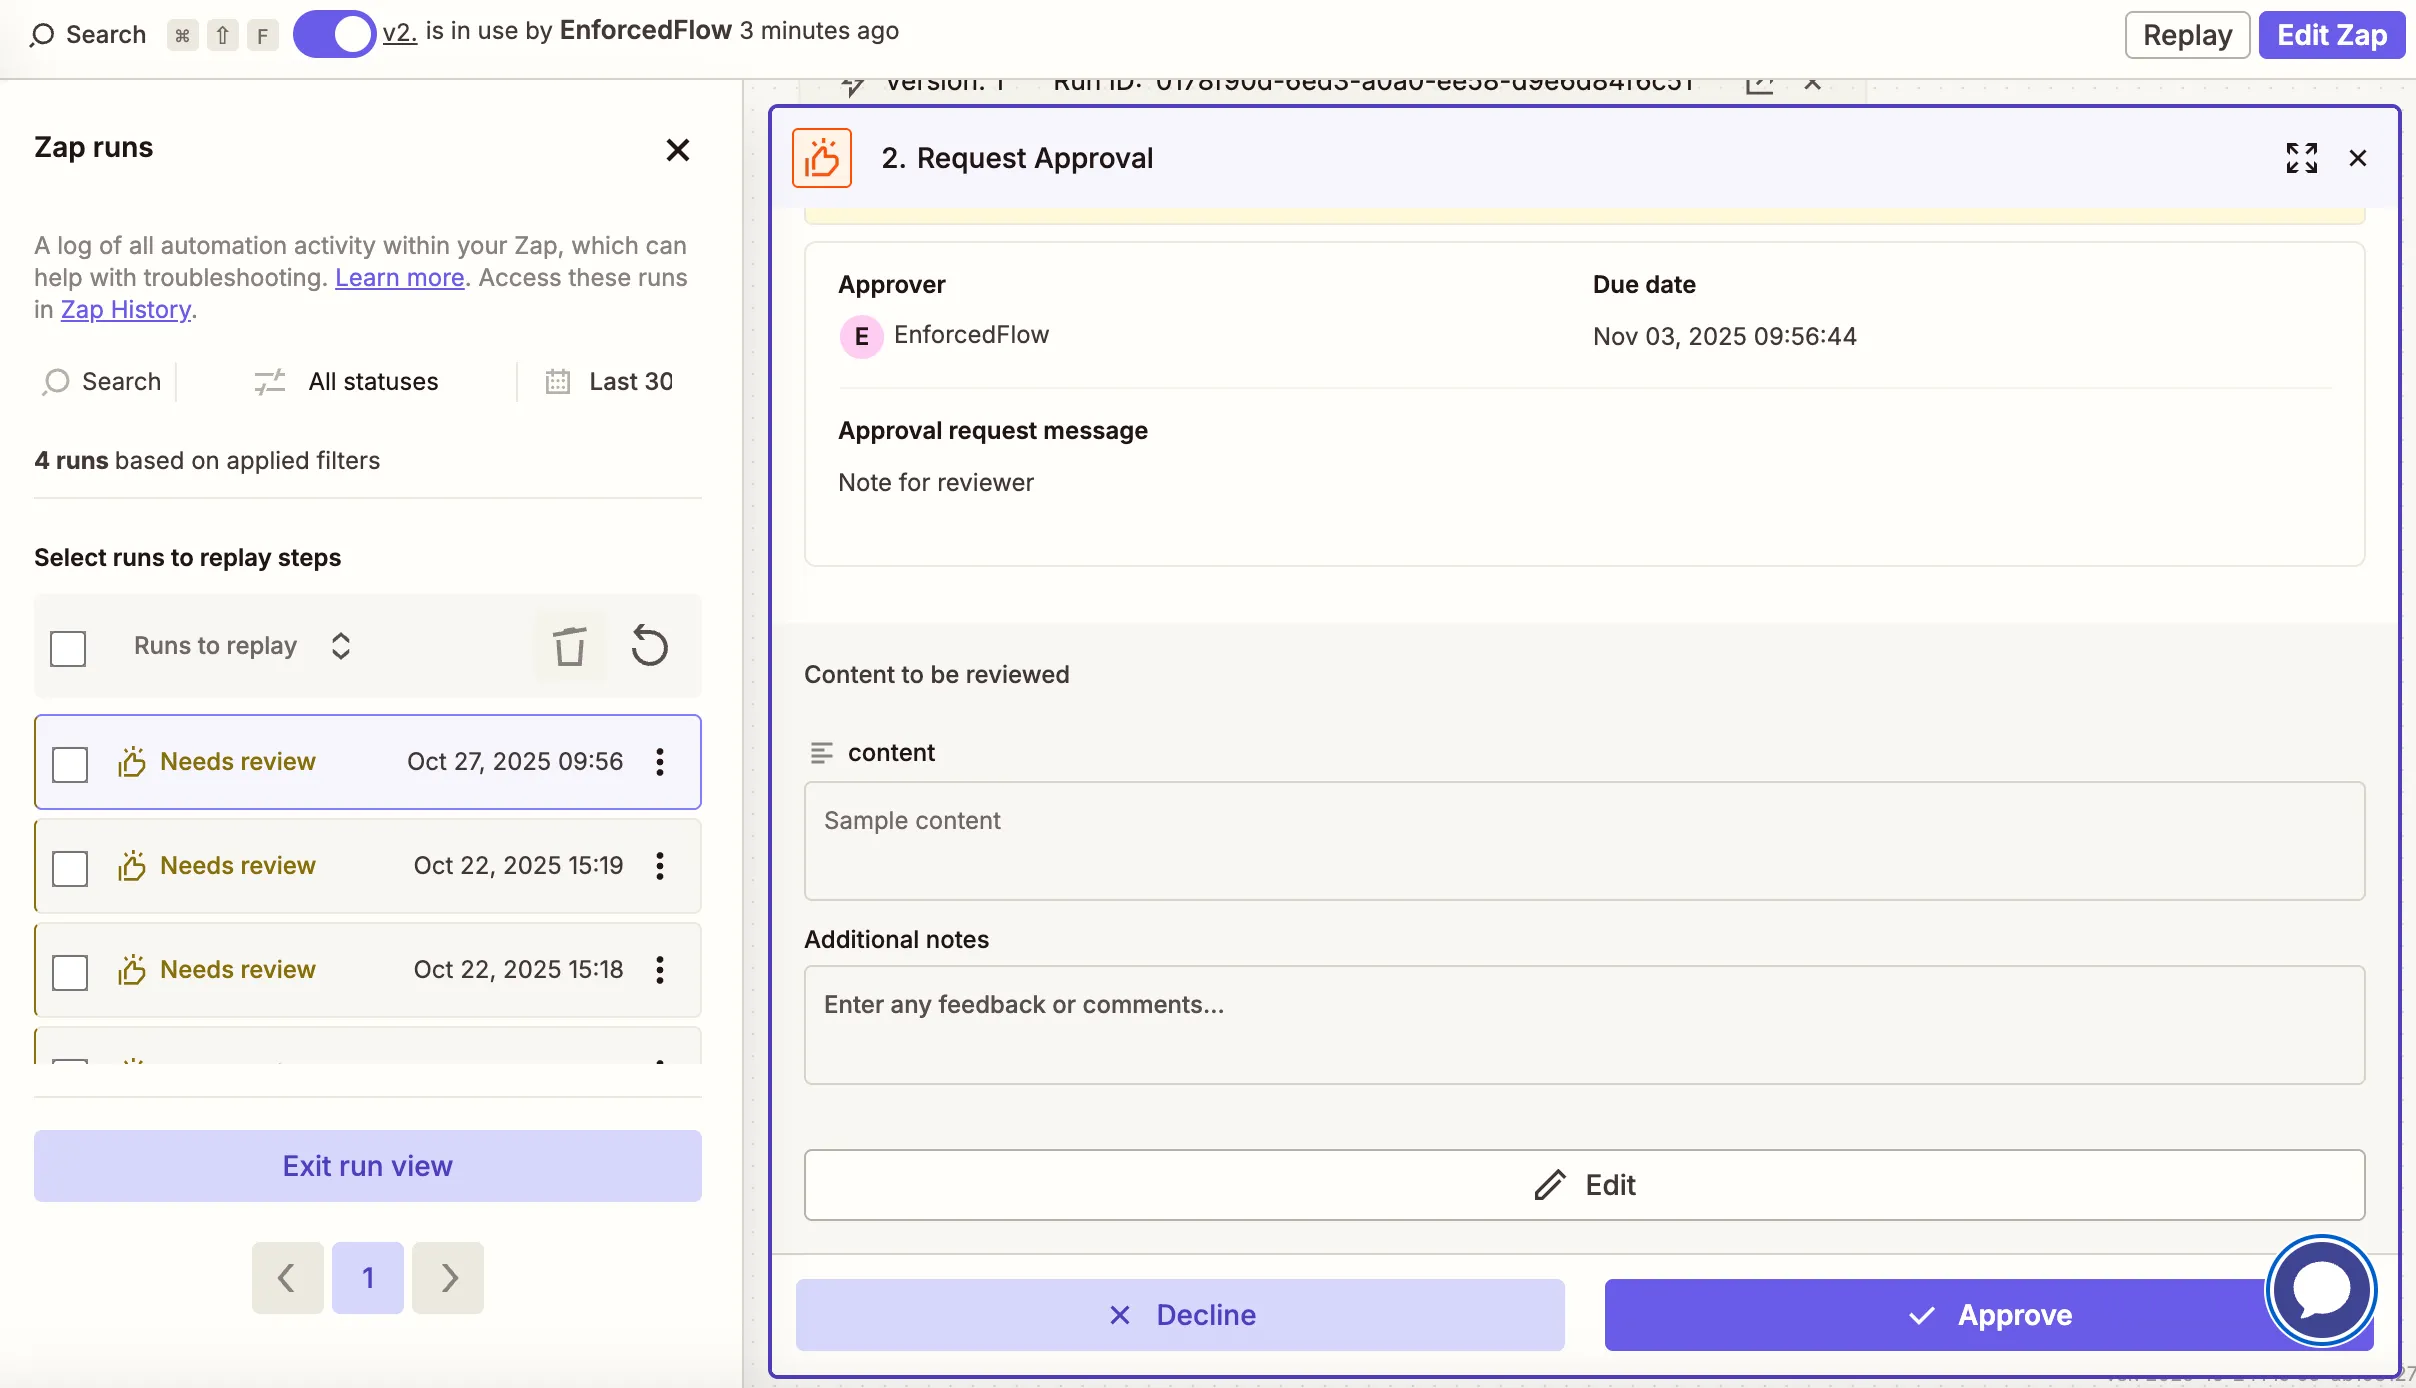Expand Request Approval to fullscreen
2416x1388 pixels.
click(2302, 158)
